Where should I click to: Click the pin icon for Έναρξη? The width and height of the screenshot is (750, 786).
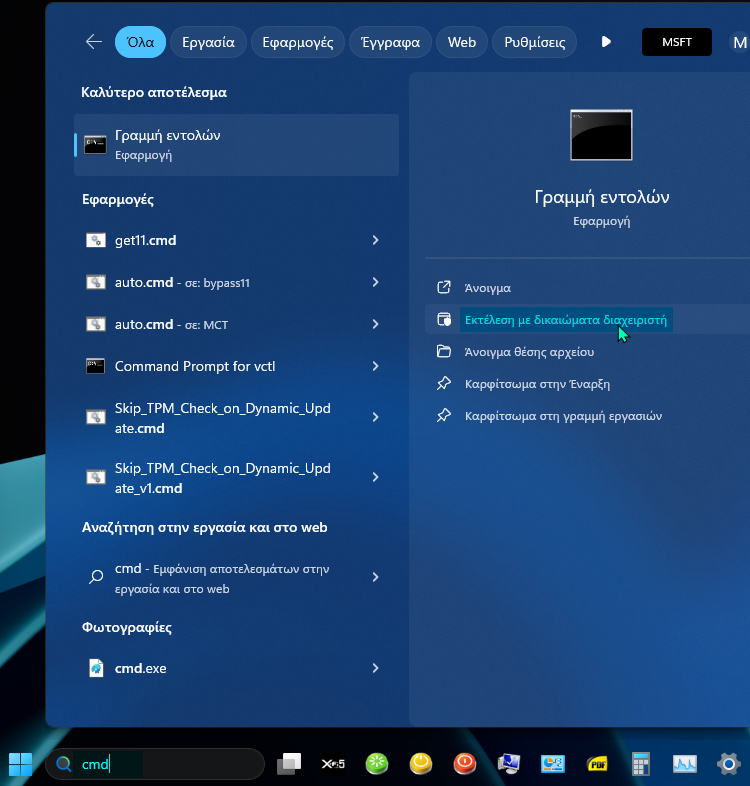click(444, 383)
